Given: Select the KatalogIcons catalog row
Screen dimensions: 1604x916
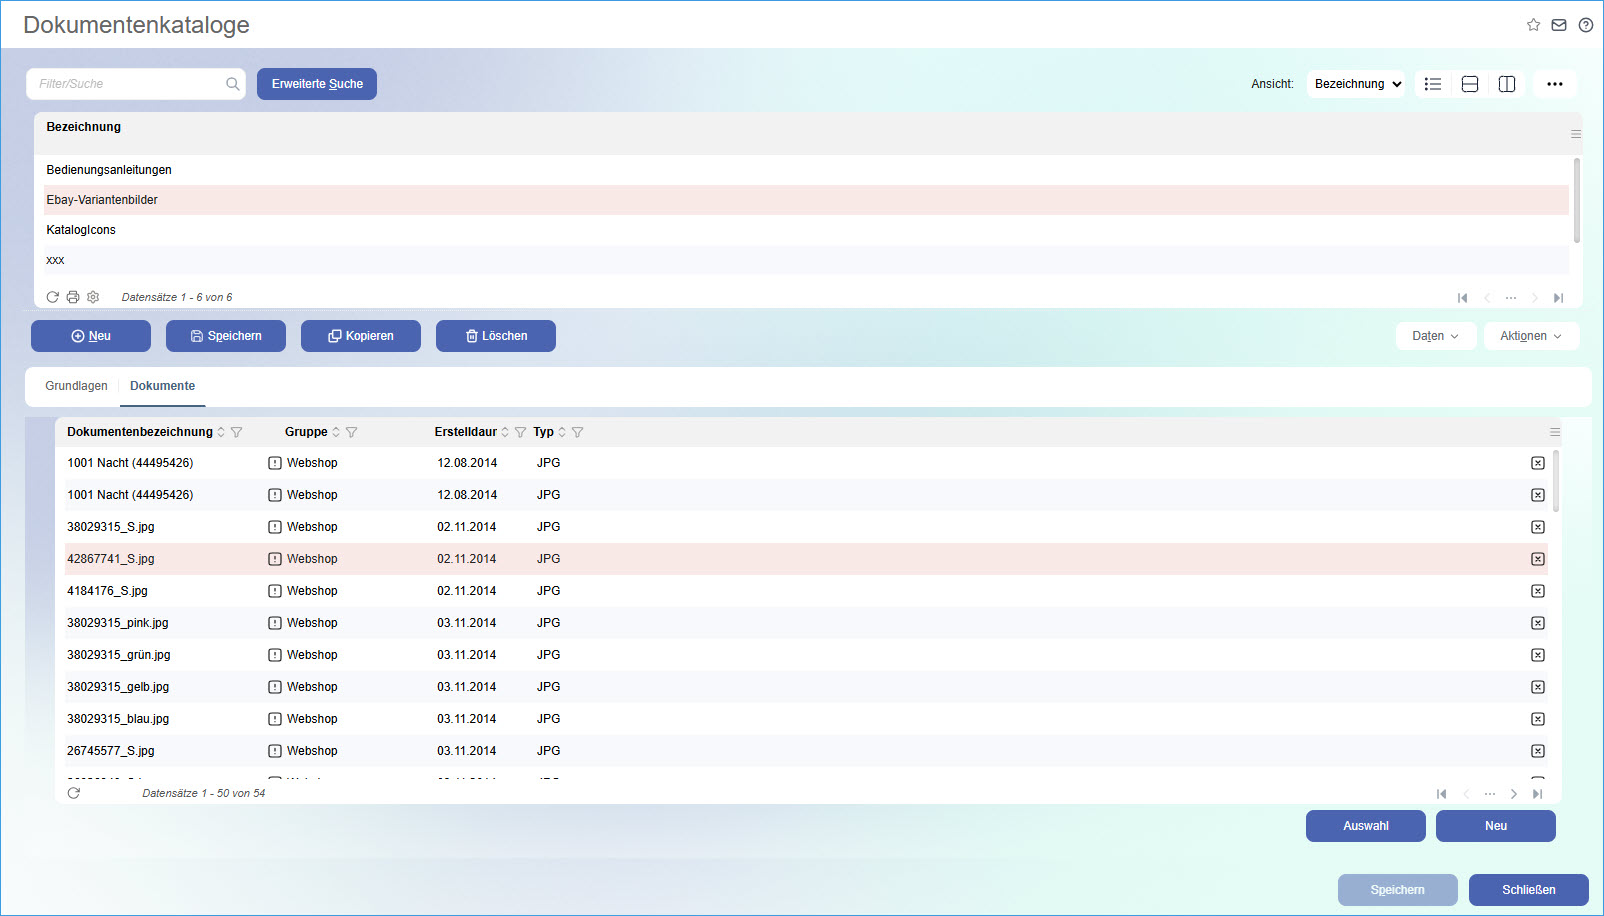Looking at the screenshot, I should pos(81,230).
